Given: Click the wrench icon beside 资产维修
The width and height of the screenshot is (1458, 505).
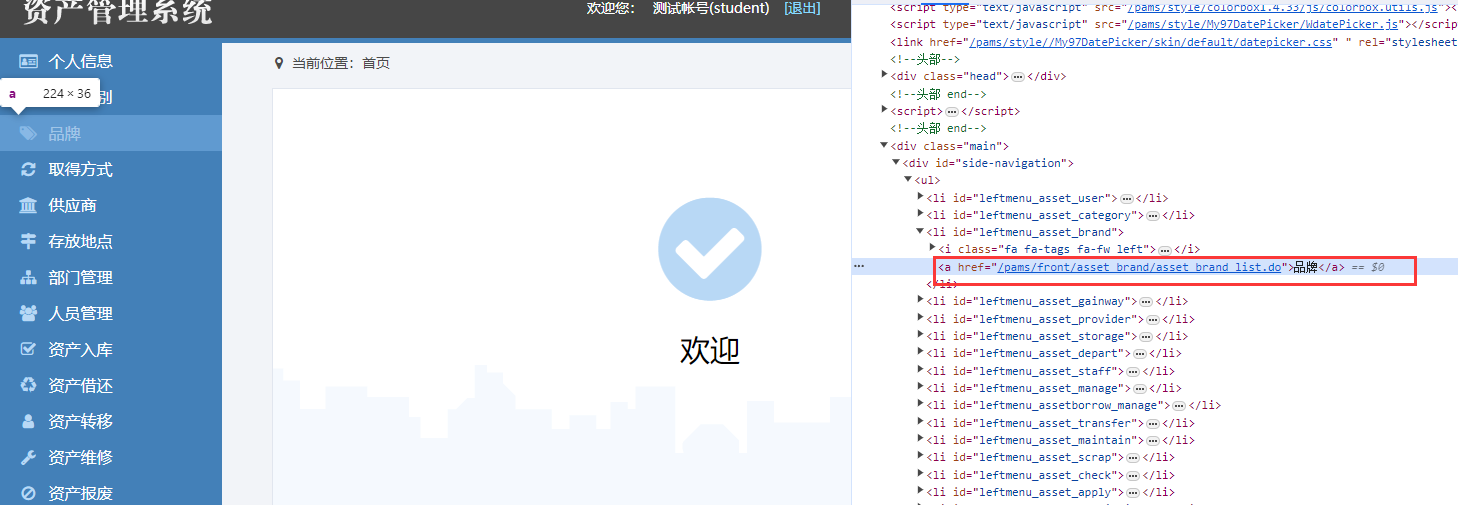Looking at the screenshot, I should [29, 457].
